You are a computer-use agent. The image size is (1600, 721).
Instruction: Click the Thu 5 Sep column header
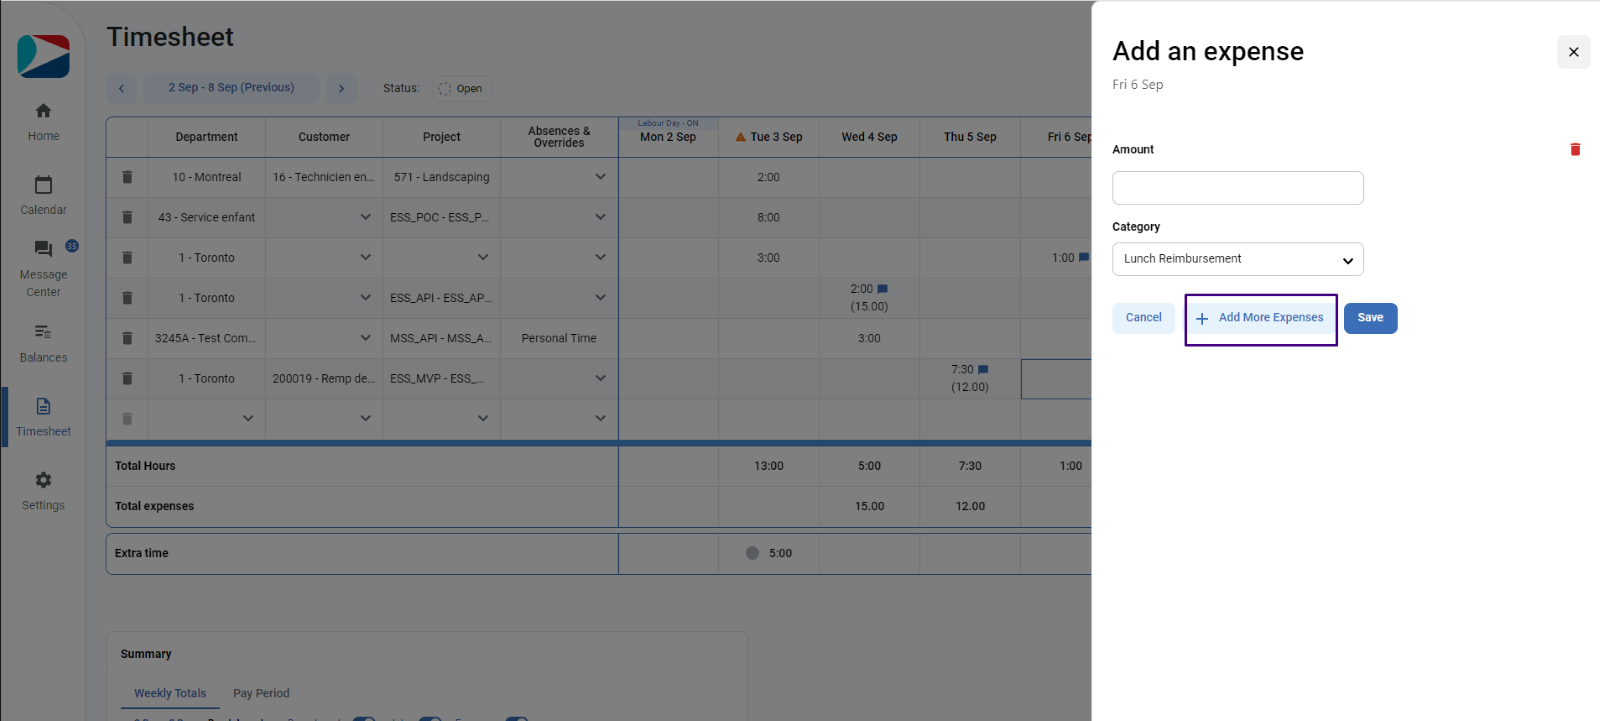pos(970,137)
